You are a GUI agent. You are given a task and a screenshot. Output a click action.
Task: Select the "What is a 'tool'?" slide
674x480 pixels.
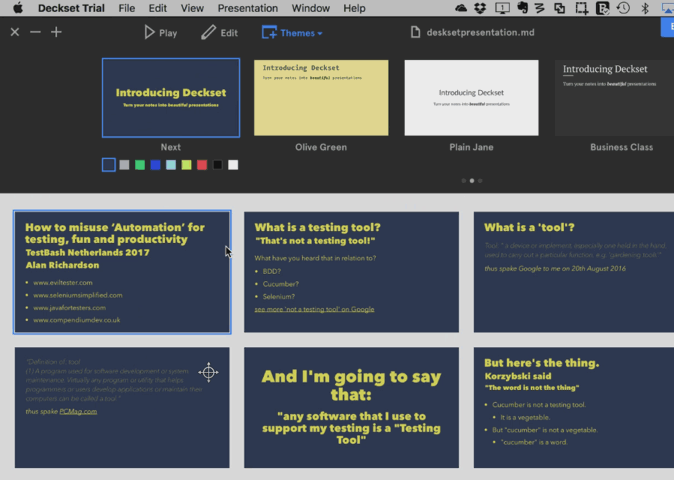pyautogui.click(x=574, y=272)
